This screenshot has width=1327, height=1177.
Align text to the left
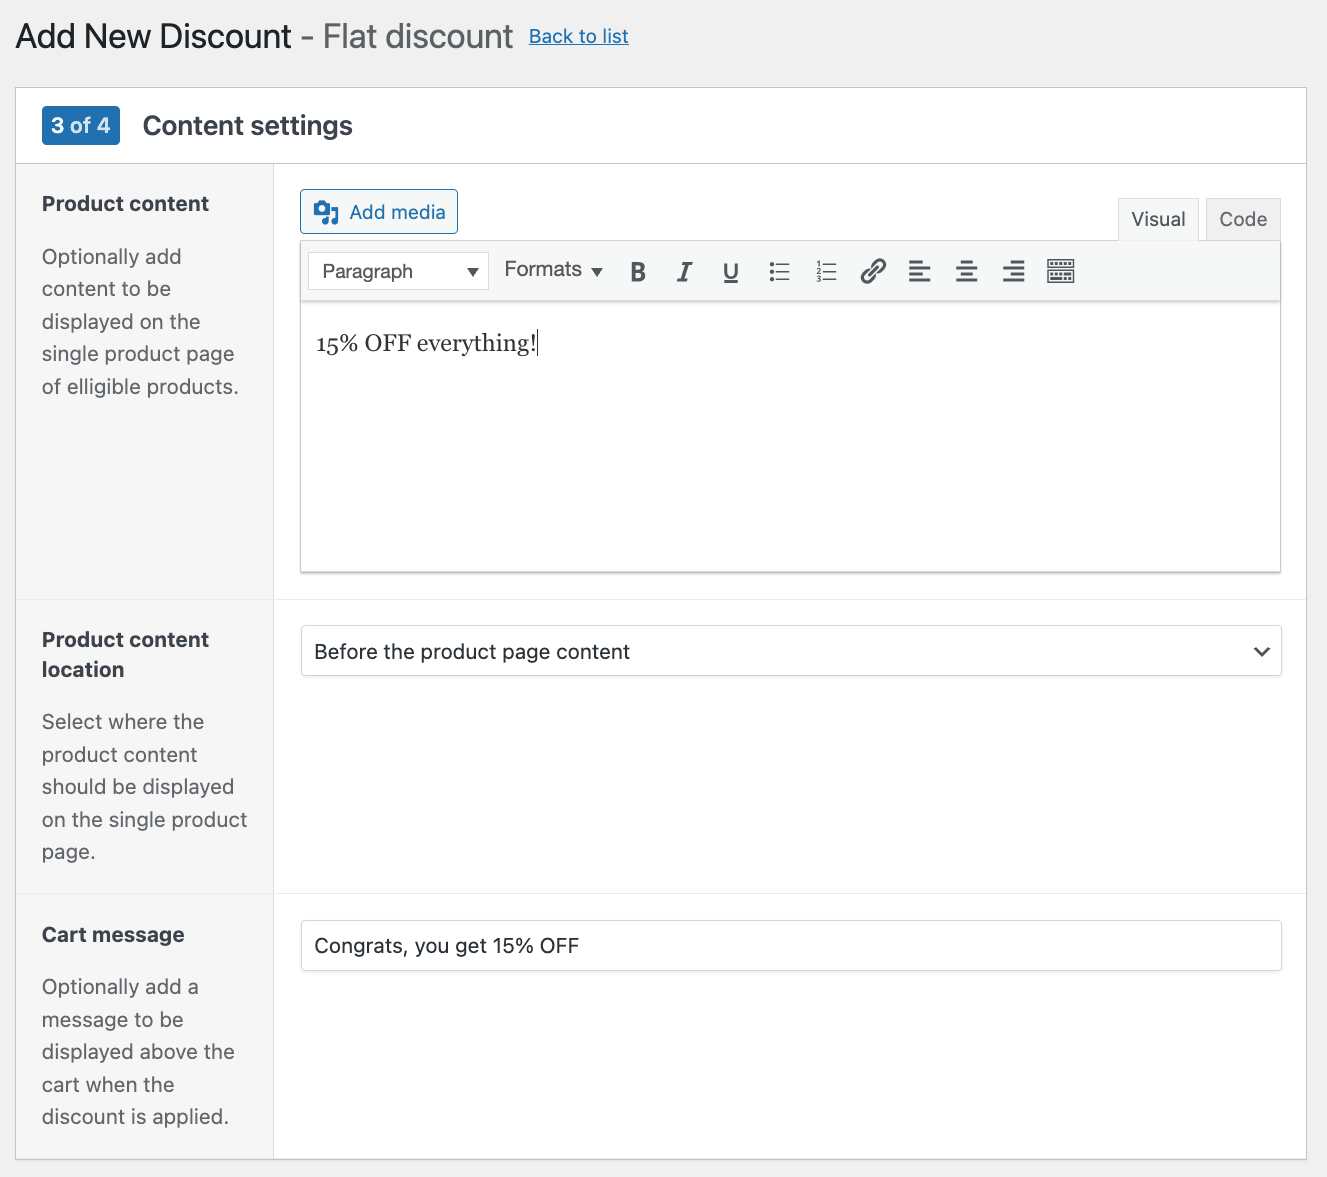coord(919,272)
